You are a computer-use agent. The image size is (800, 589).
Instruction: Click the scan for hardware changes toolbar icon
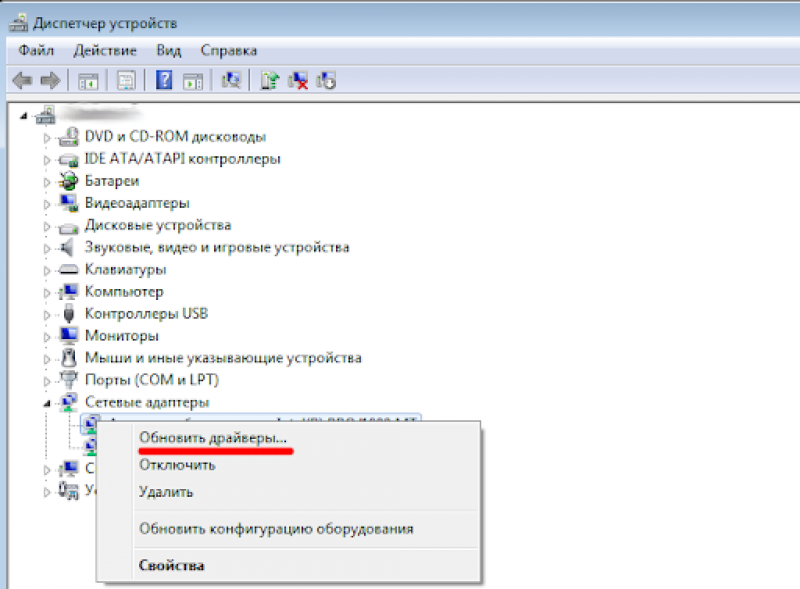[231, 80]
